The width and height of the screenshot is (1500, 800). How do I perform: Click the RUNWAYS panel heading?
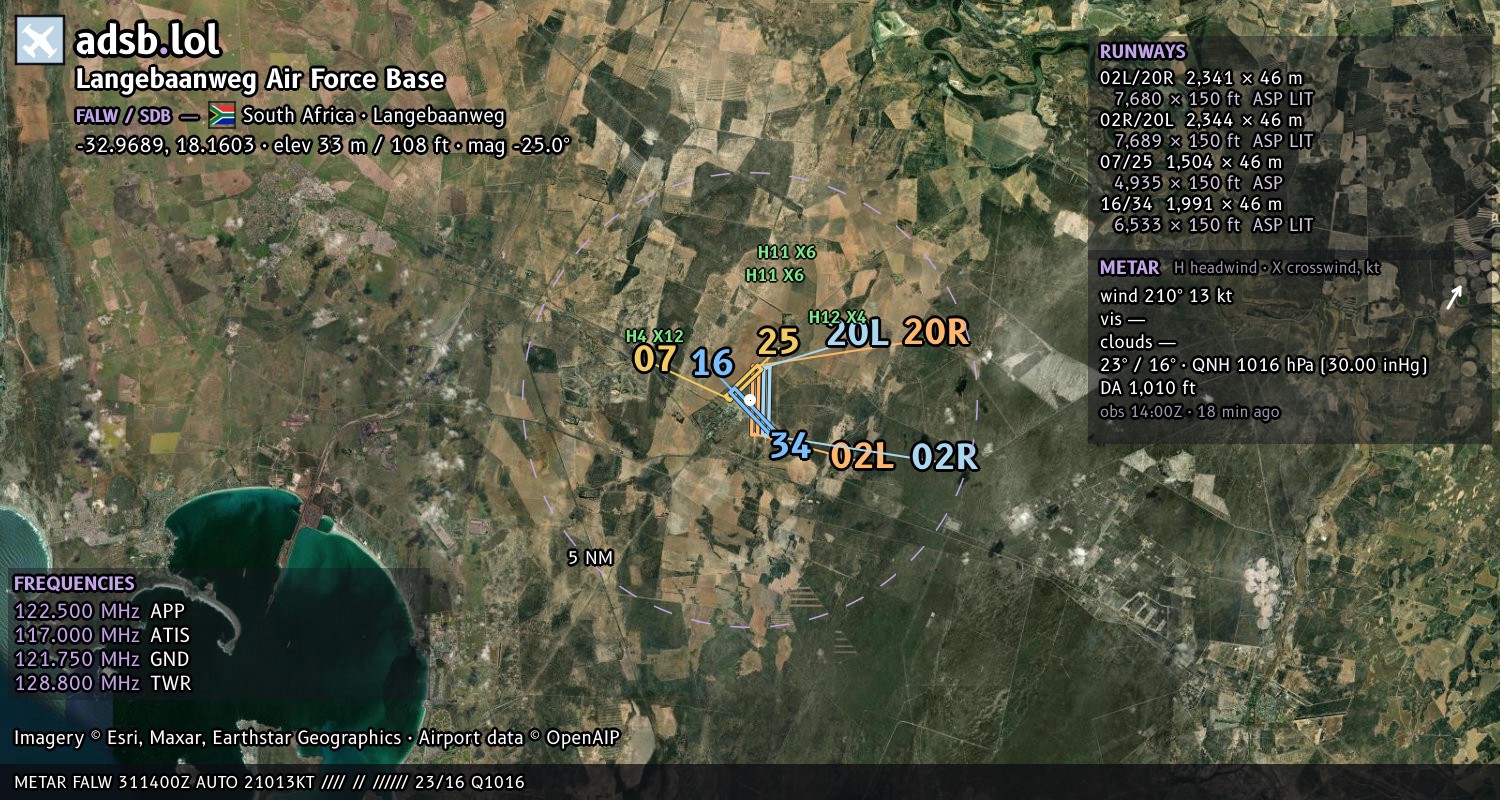[x=1142, y=52]
